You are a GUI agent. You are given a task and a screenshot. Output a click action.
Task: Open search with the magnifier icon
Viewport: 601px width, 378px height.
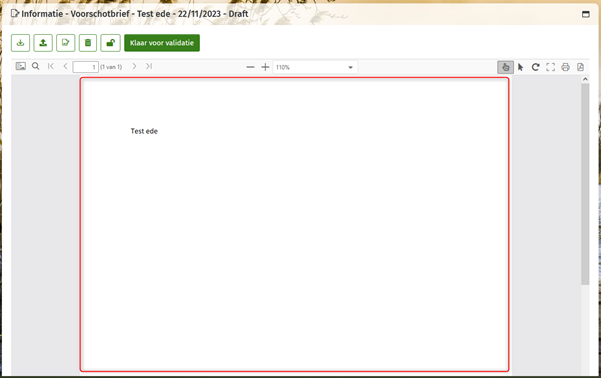pyautogui.click(x=36, y=66)
